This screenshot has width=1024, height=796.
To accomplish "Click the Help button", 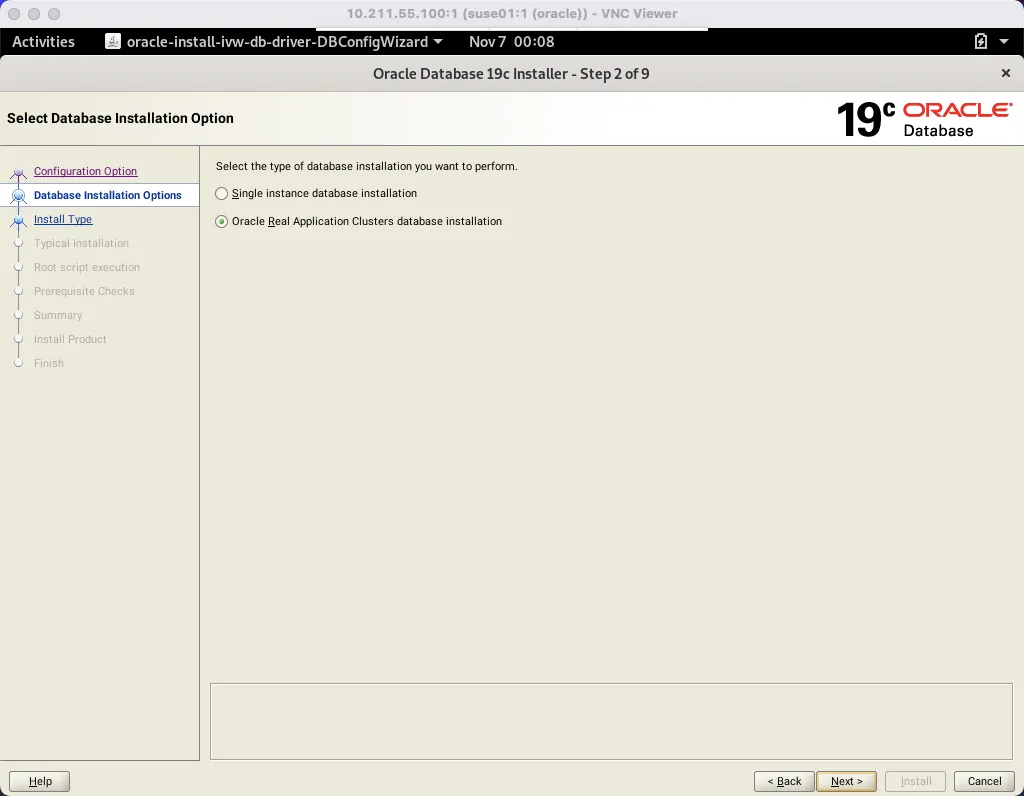I will coord(39,781).
